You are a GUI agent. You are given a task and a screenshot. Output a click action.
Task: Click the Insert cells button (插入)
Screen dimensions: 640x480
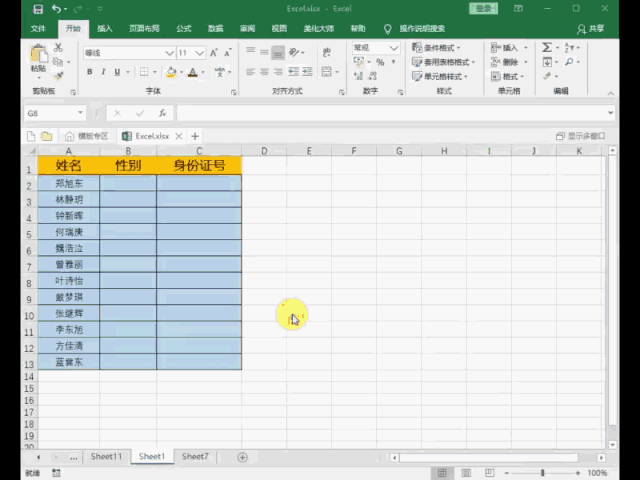pos(504,48)
